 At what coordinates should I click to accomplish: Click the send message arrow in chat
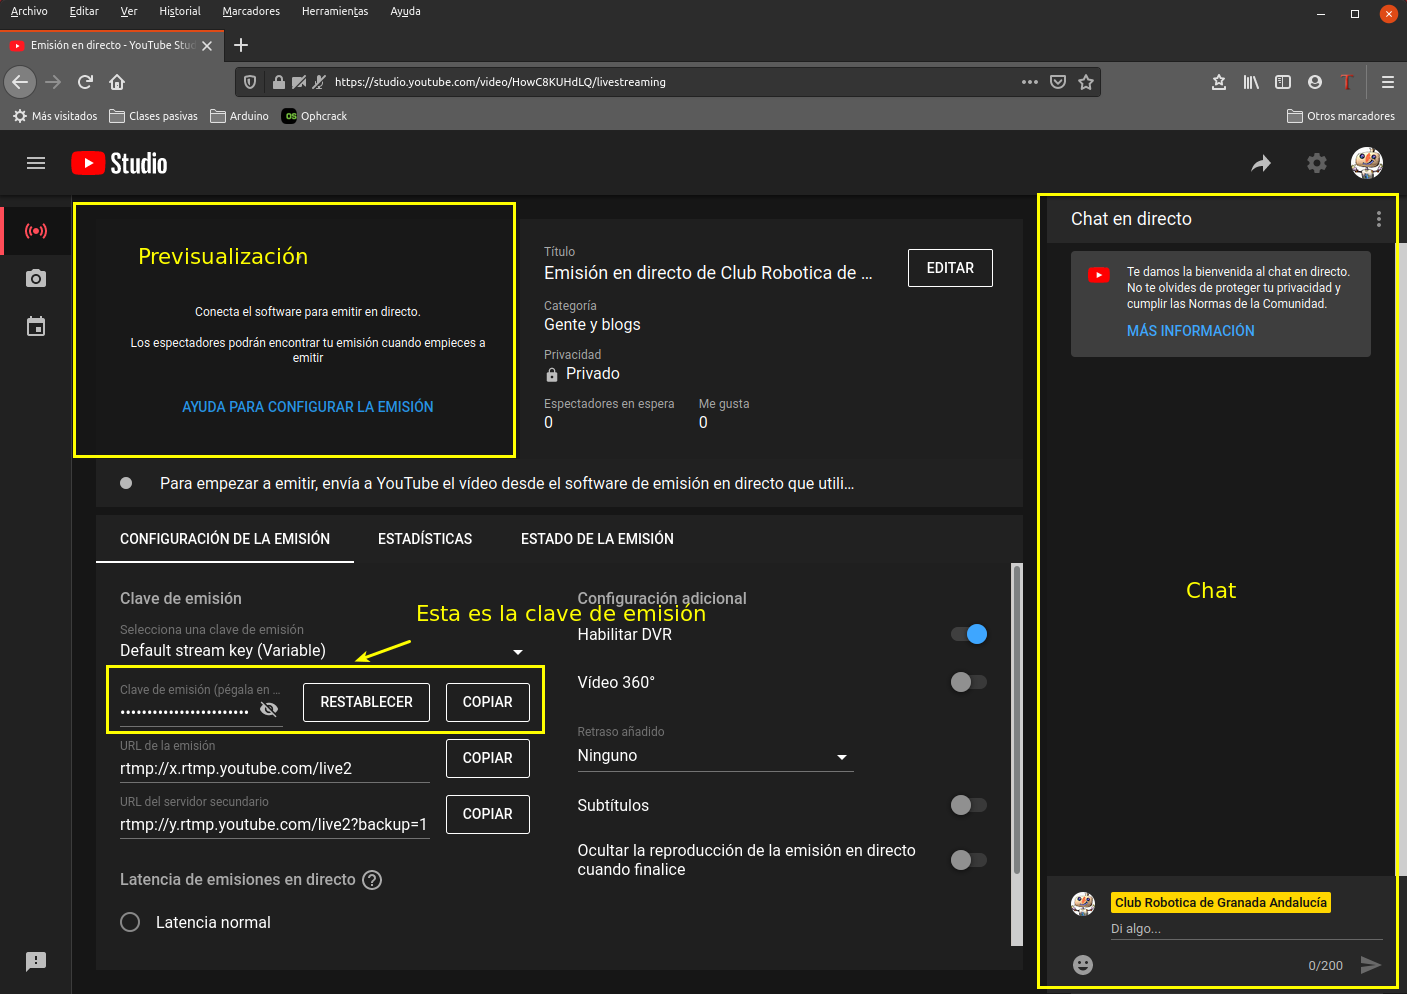[1371, 965]
